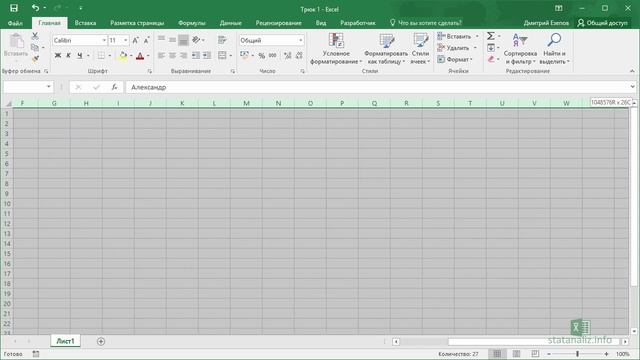Switch to the Формулы tab
This screenshot has width=640, height=360.
coord(192,23)
